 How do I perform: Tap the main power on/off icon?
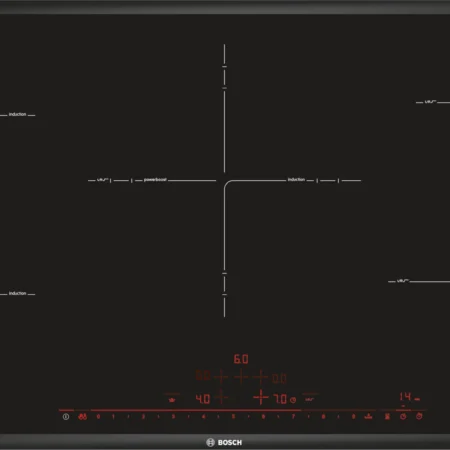click(66, 417)
